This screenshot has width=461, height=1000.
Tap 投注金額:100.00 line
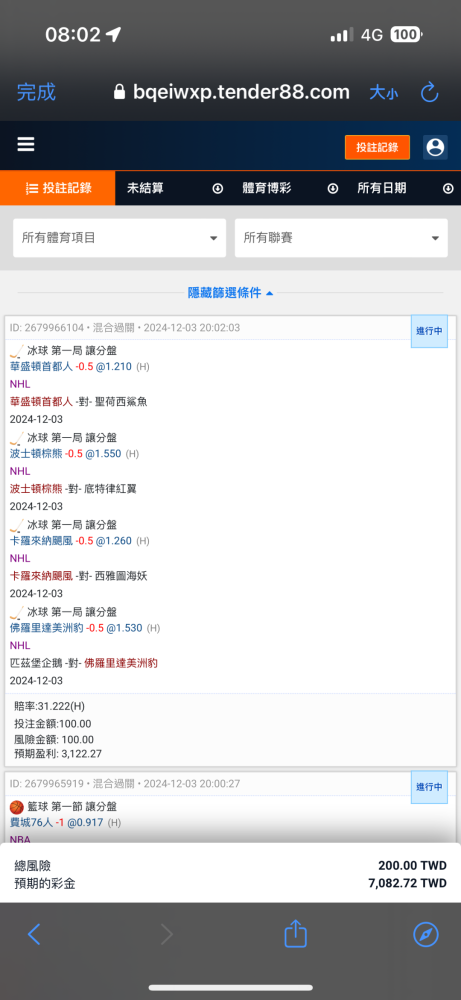(x=52, y=723)
